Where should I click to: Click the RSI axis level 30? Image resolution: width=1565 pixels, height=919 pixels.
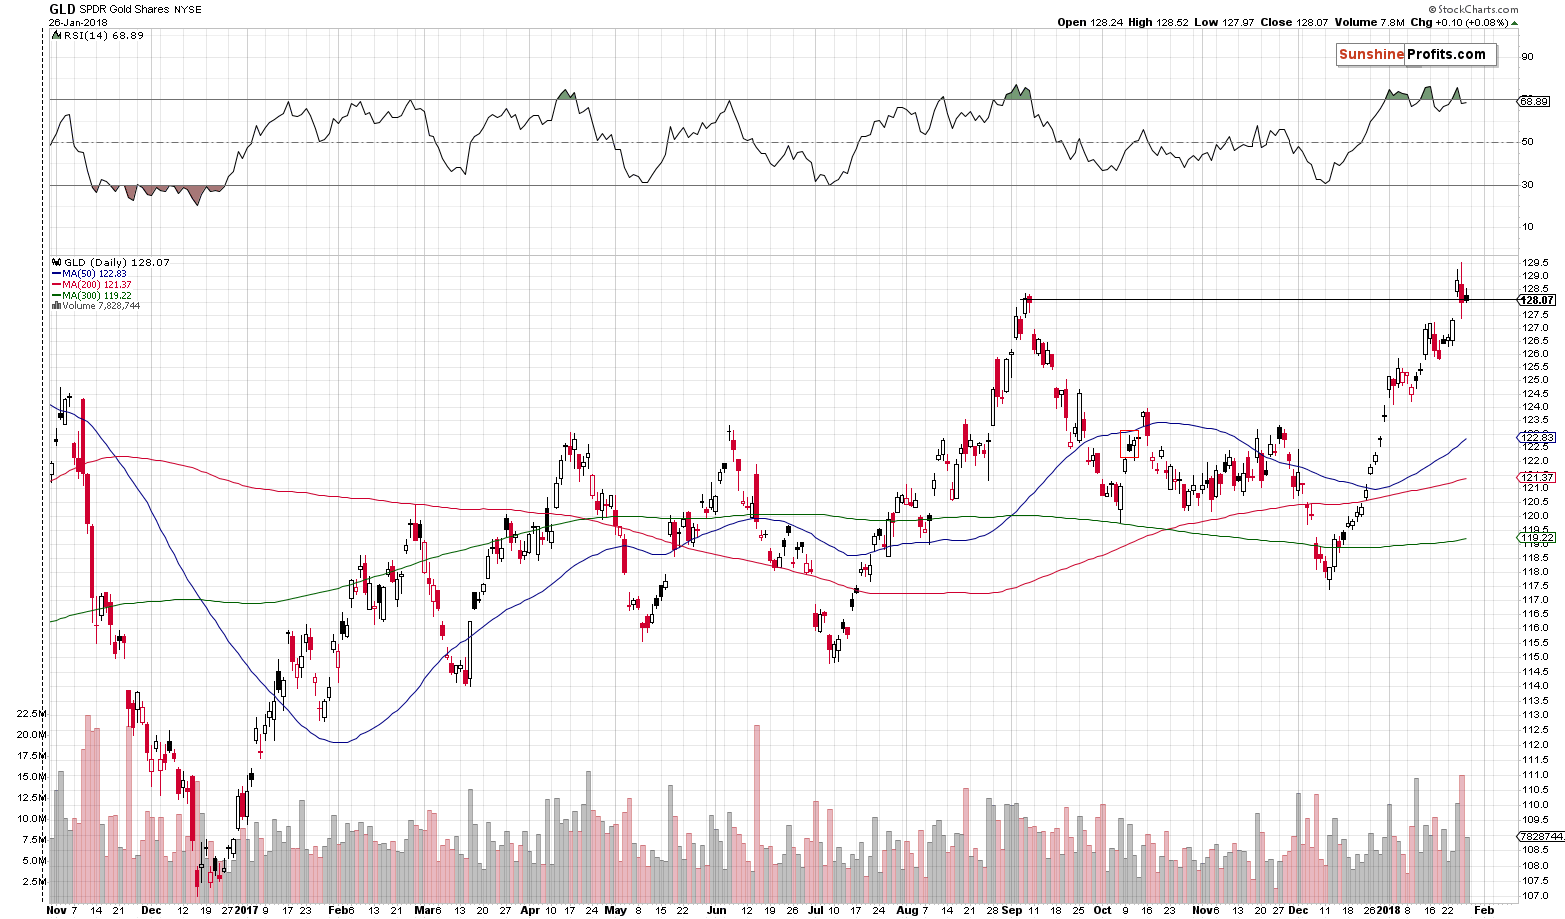[1527, 185]
